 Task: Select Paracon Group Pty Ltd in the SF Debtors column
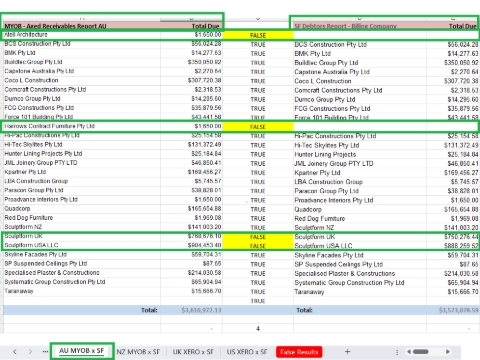click(x=326, y=191)
